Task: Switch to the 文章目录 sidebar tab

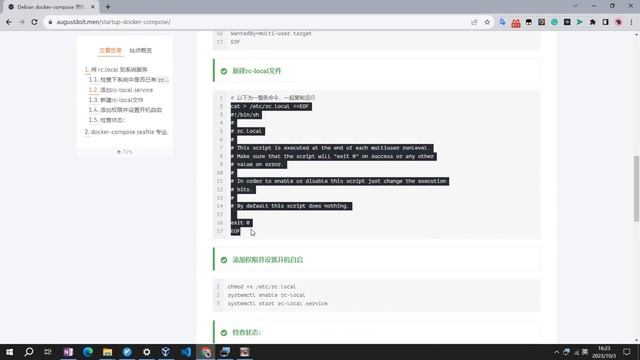Action: [110, 50]
